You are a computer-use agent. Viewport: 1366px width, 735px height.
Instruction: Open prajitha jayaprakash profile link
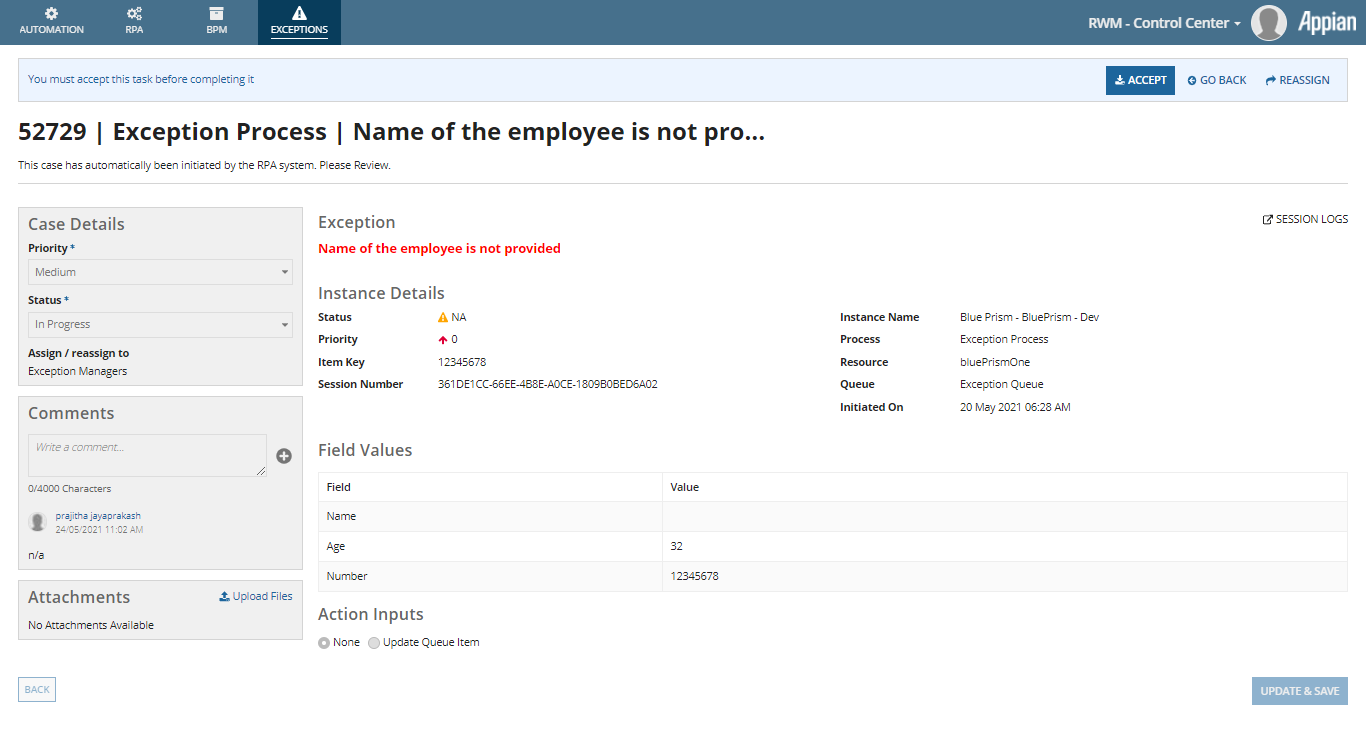98,516
